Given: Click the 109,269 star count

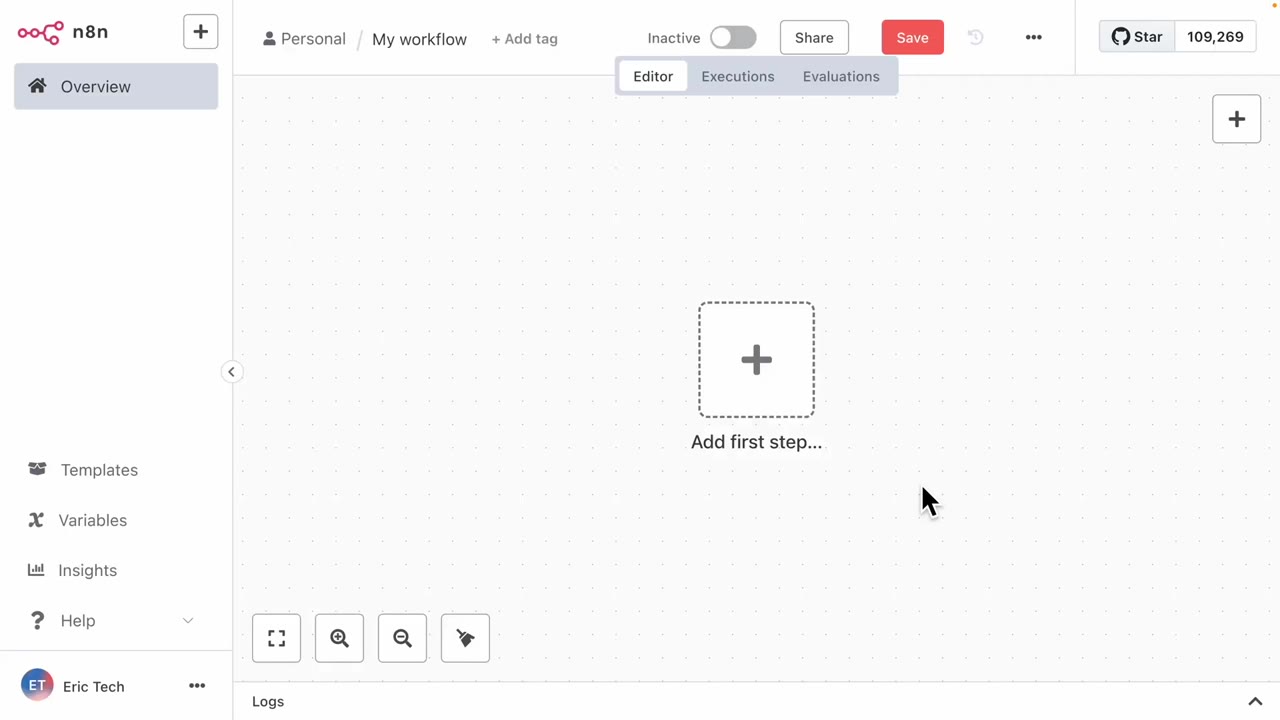Looking at the screenshot, I should pos(1215,37).
